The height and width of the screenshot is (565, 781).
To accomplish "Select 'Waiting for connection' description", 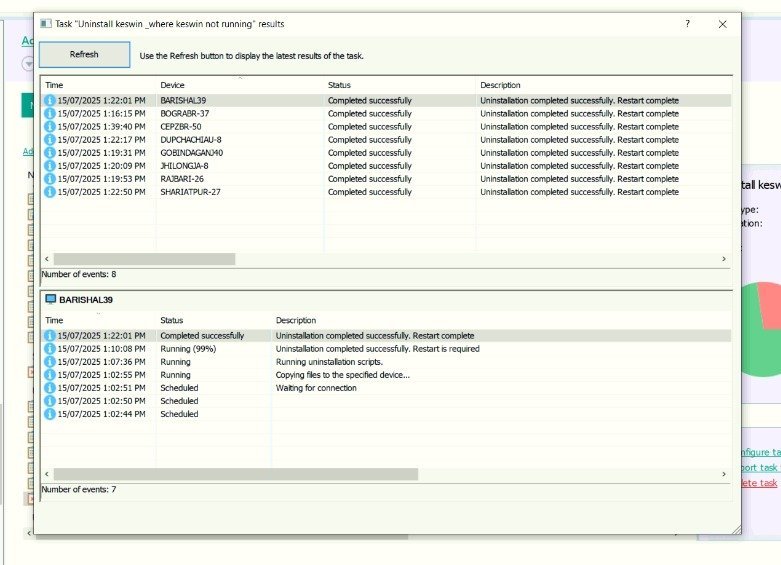I will [x=316, y=388].
